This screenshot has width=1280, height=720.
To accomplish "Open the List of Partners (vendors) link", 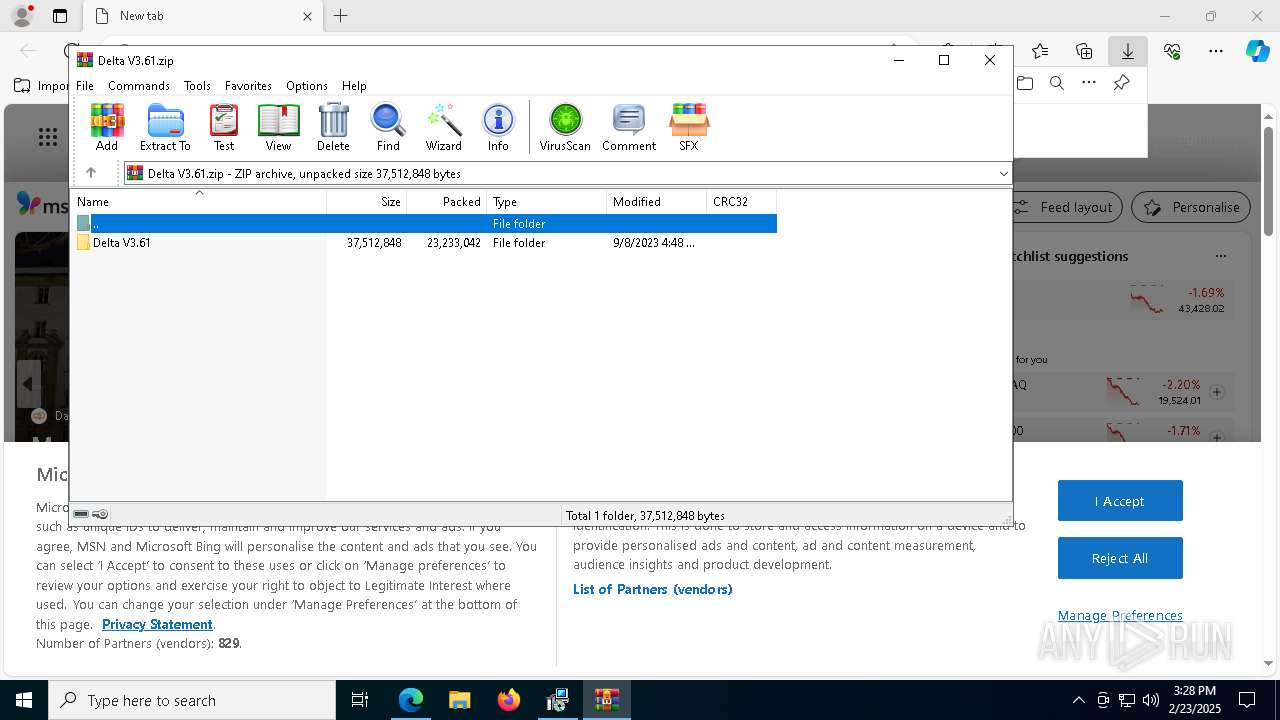I will point(653,589).
